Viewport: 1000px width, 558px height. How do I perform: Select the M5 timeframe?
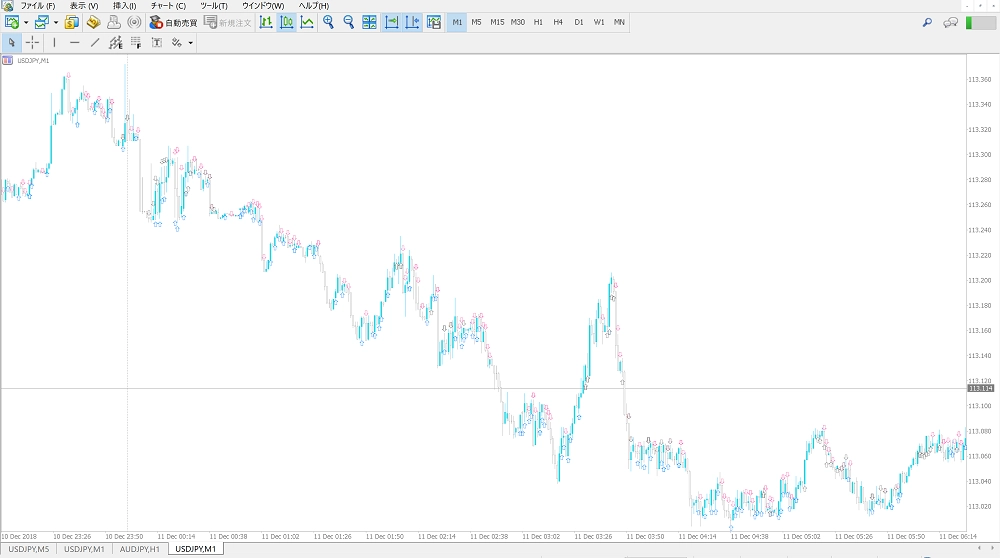[x=476, y=22]
